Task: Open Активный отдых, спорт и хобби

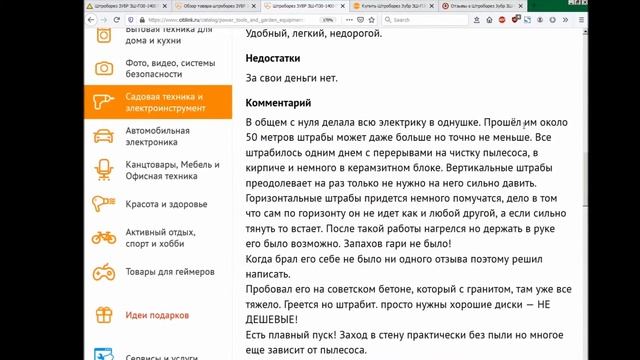Action: point(160,238)
